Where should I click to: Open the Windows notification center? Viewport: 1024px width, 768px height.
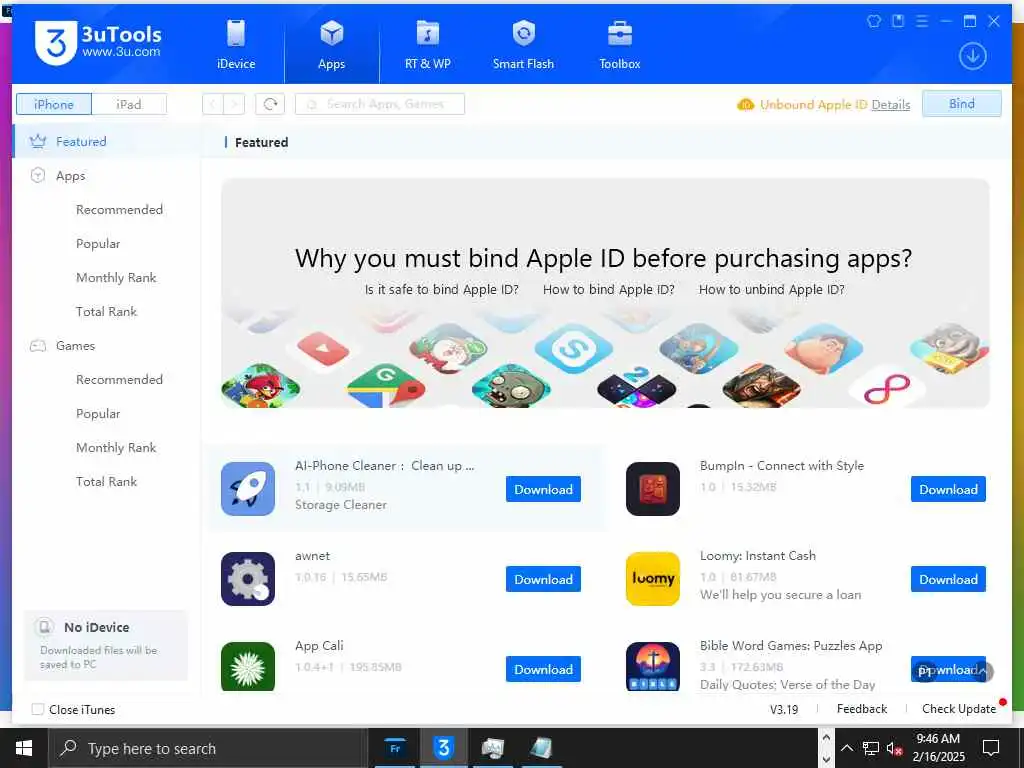(x=991, y=748)
